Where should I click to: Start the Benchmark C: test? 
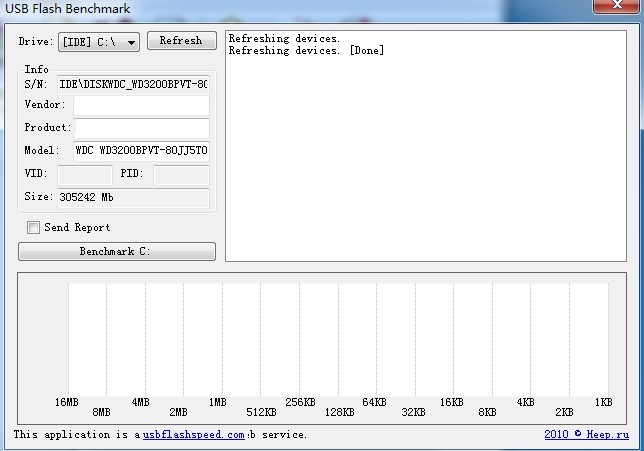coord(116,251)
